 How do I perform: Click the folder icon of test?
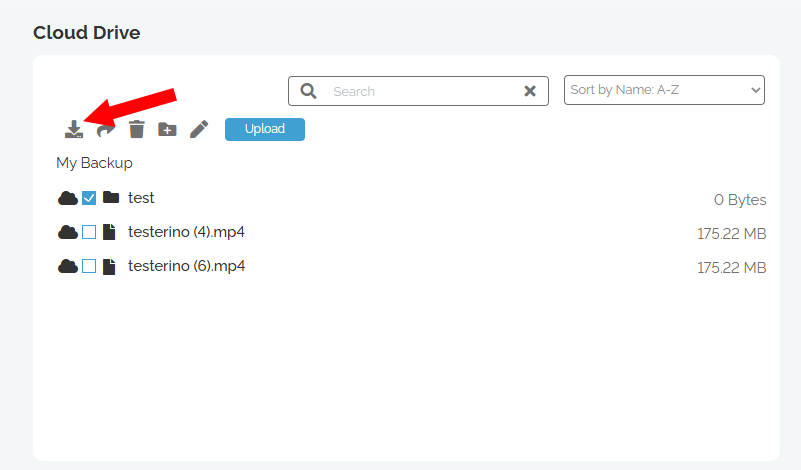click(x=111, y=197)
